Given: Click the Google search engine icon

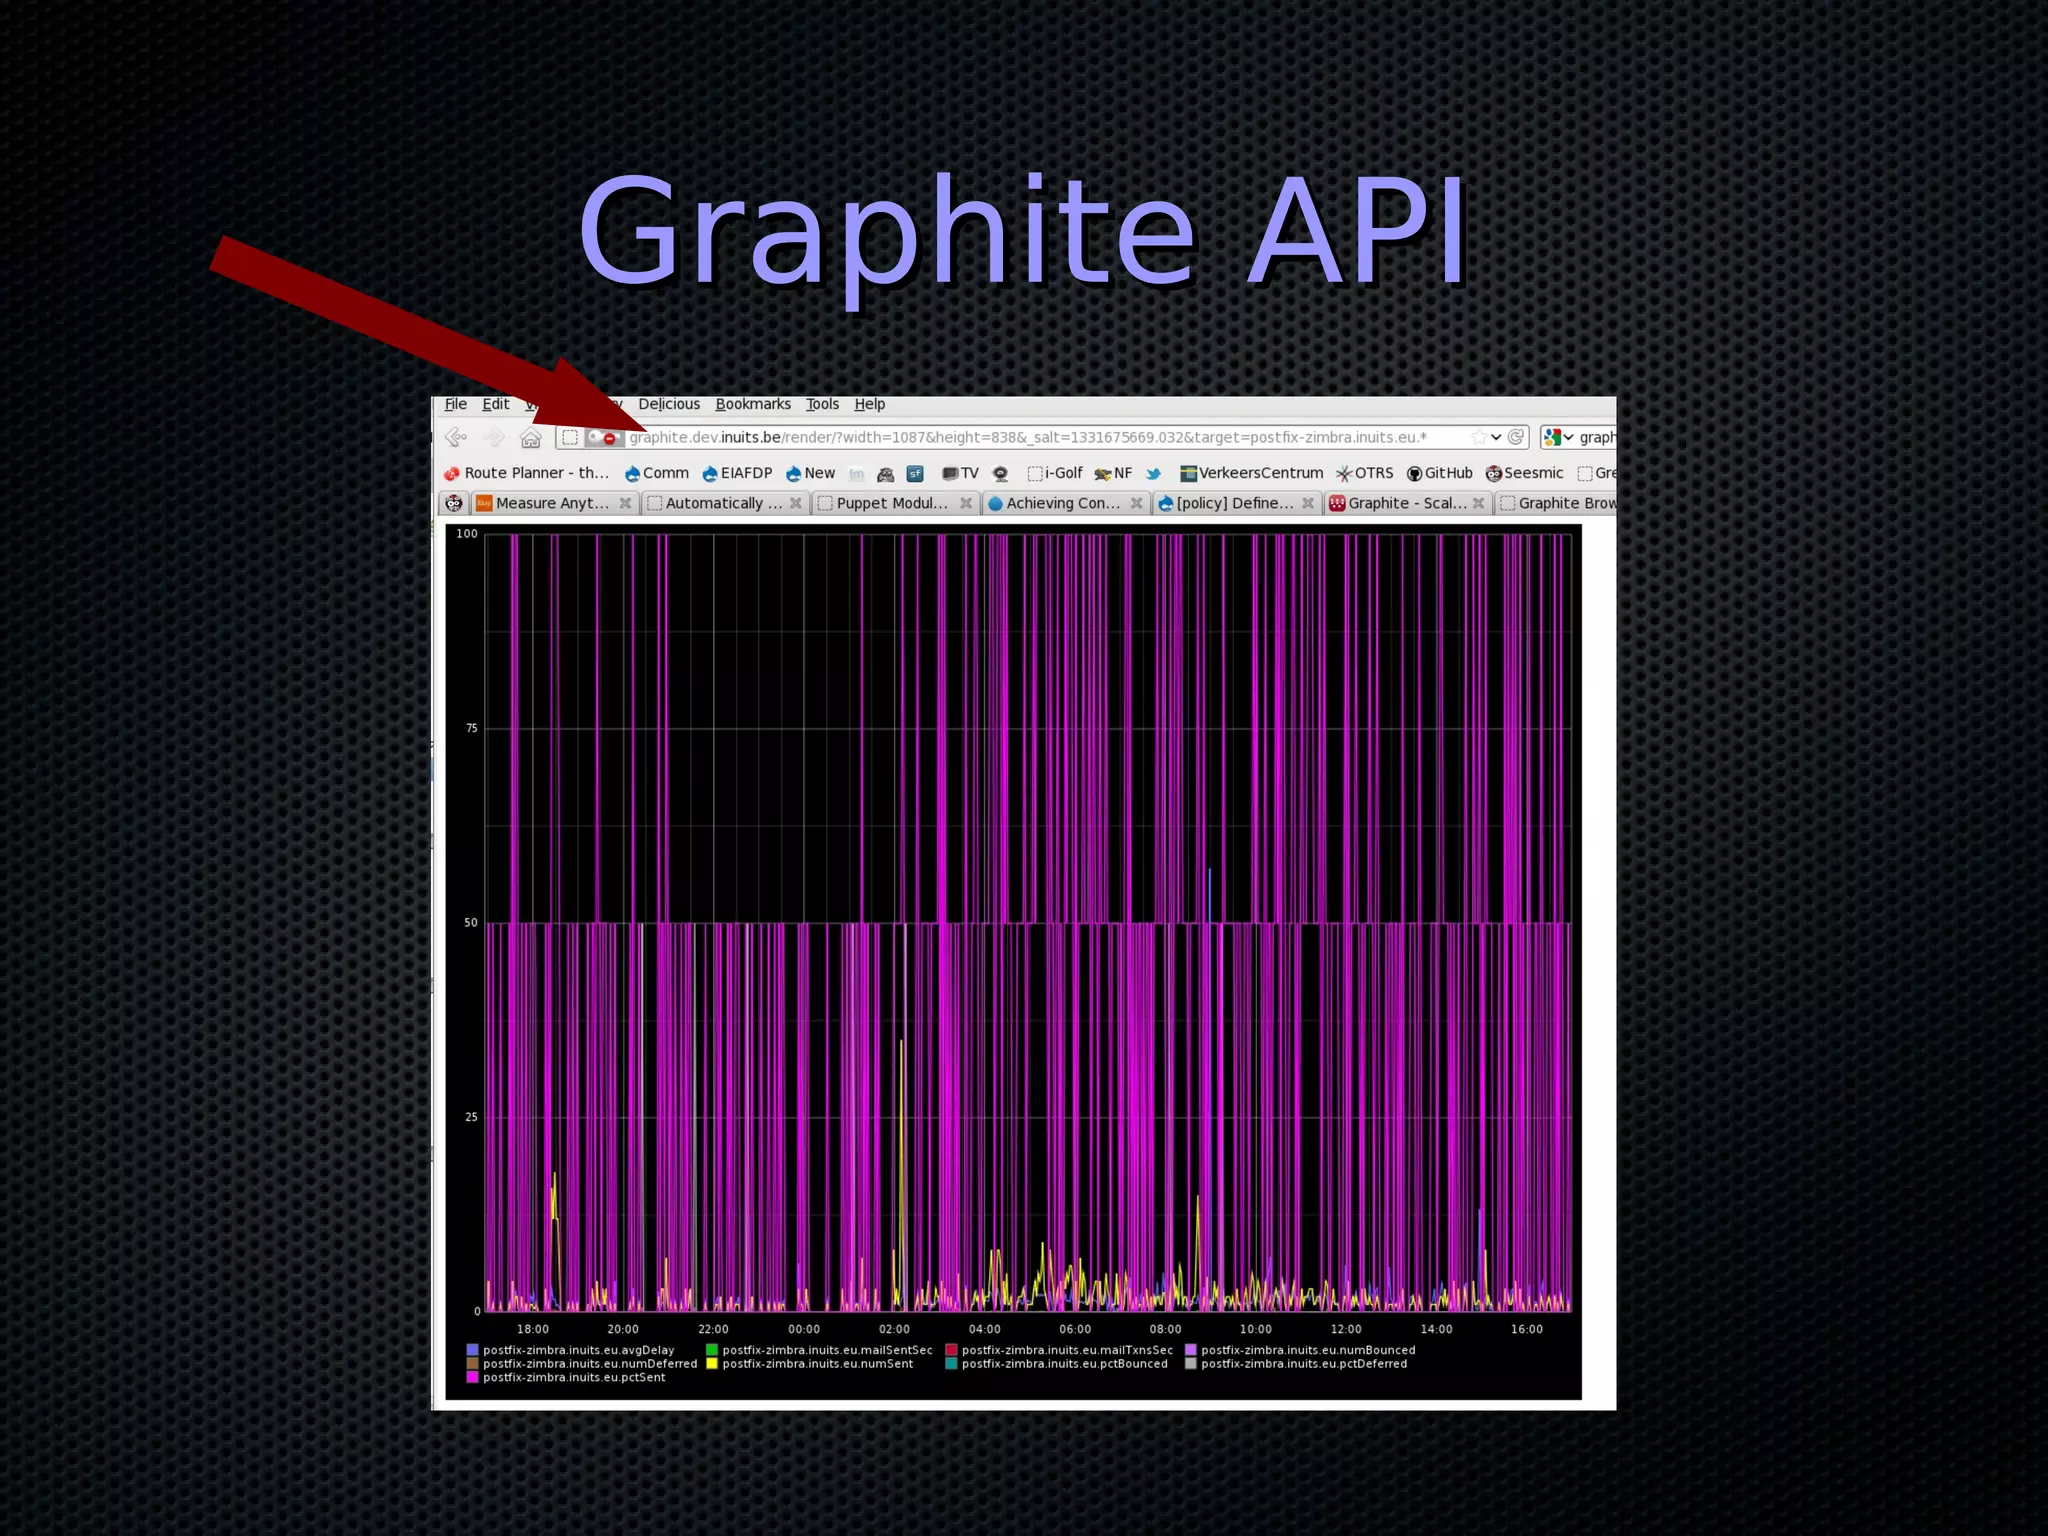Looking at the screenshot, I should 1552,437.
